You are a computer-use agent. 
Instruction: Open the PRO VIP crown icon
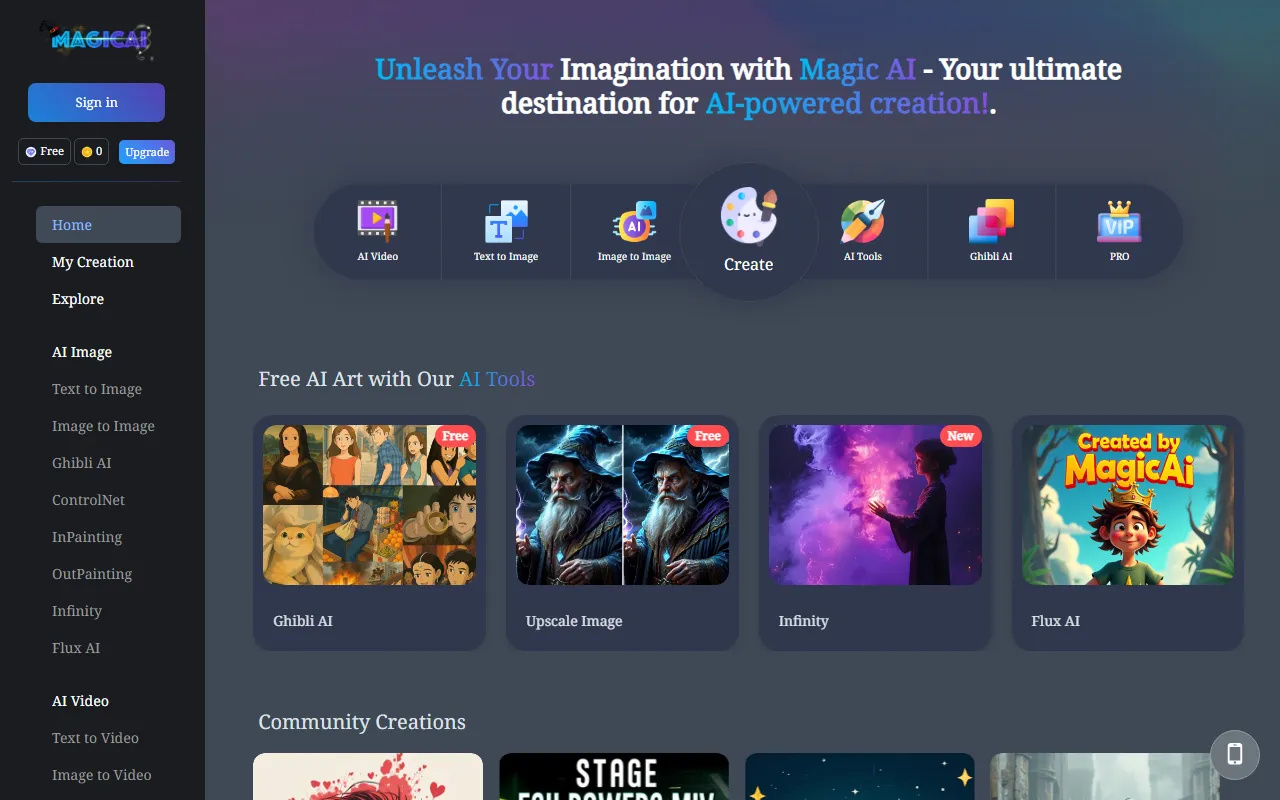tap(1119, 221)
